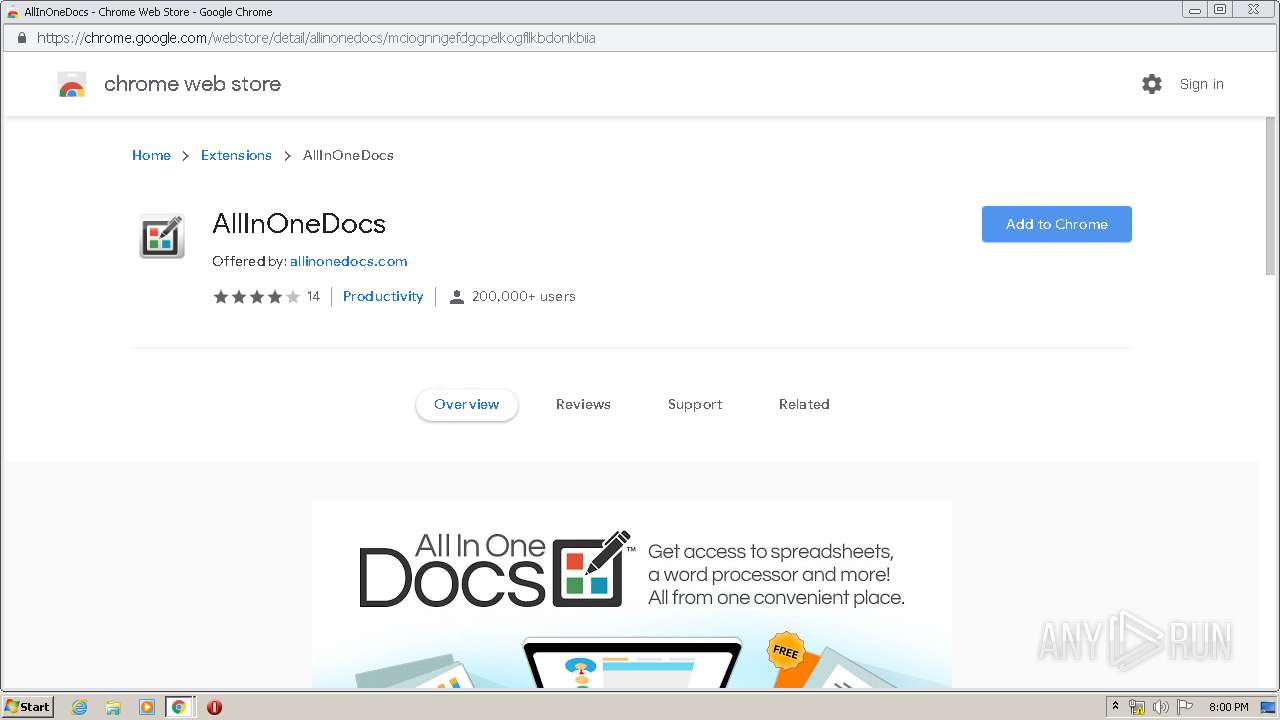Click the All In One Docs promo image
This screenshot has width=1280, height=720.
pyautogui.click(x=632, y=594)
